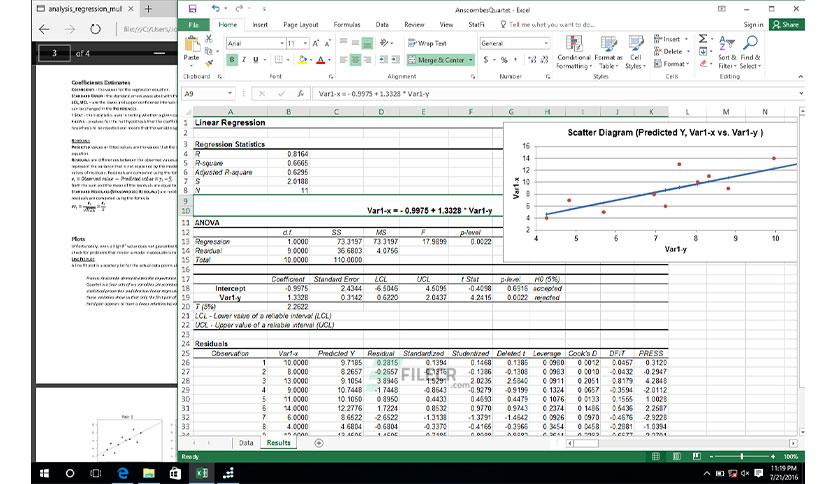This screenshot has height=484, width=836.
Task: Toggle left text alignment
Action: pos(343,60)
